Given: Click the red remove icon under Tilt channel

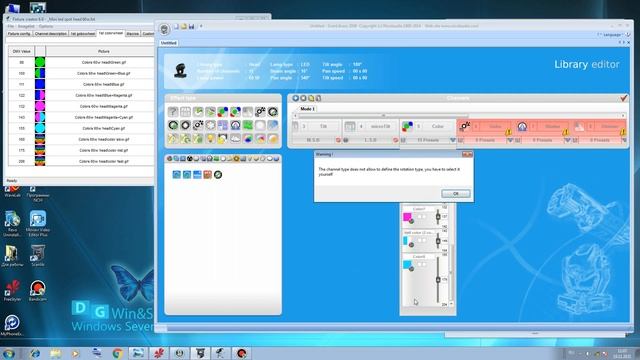Looking at the screenshot, I should pos(338,140).
